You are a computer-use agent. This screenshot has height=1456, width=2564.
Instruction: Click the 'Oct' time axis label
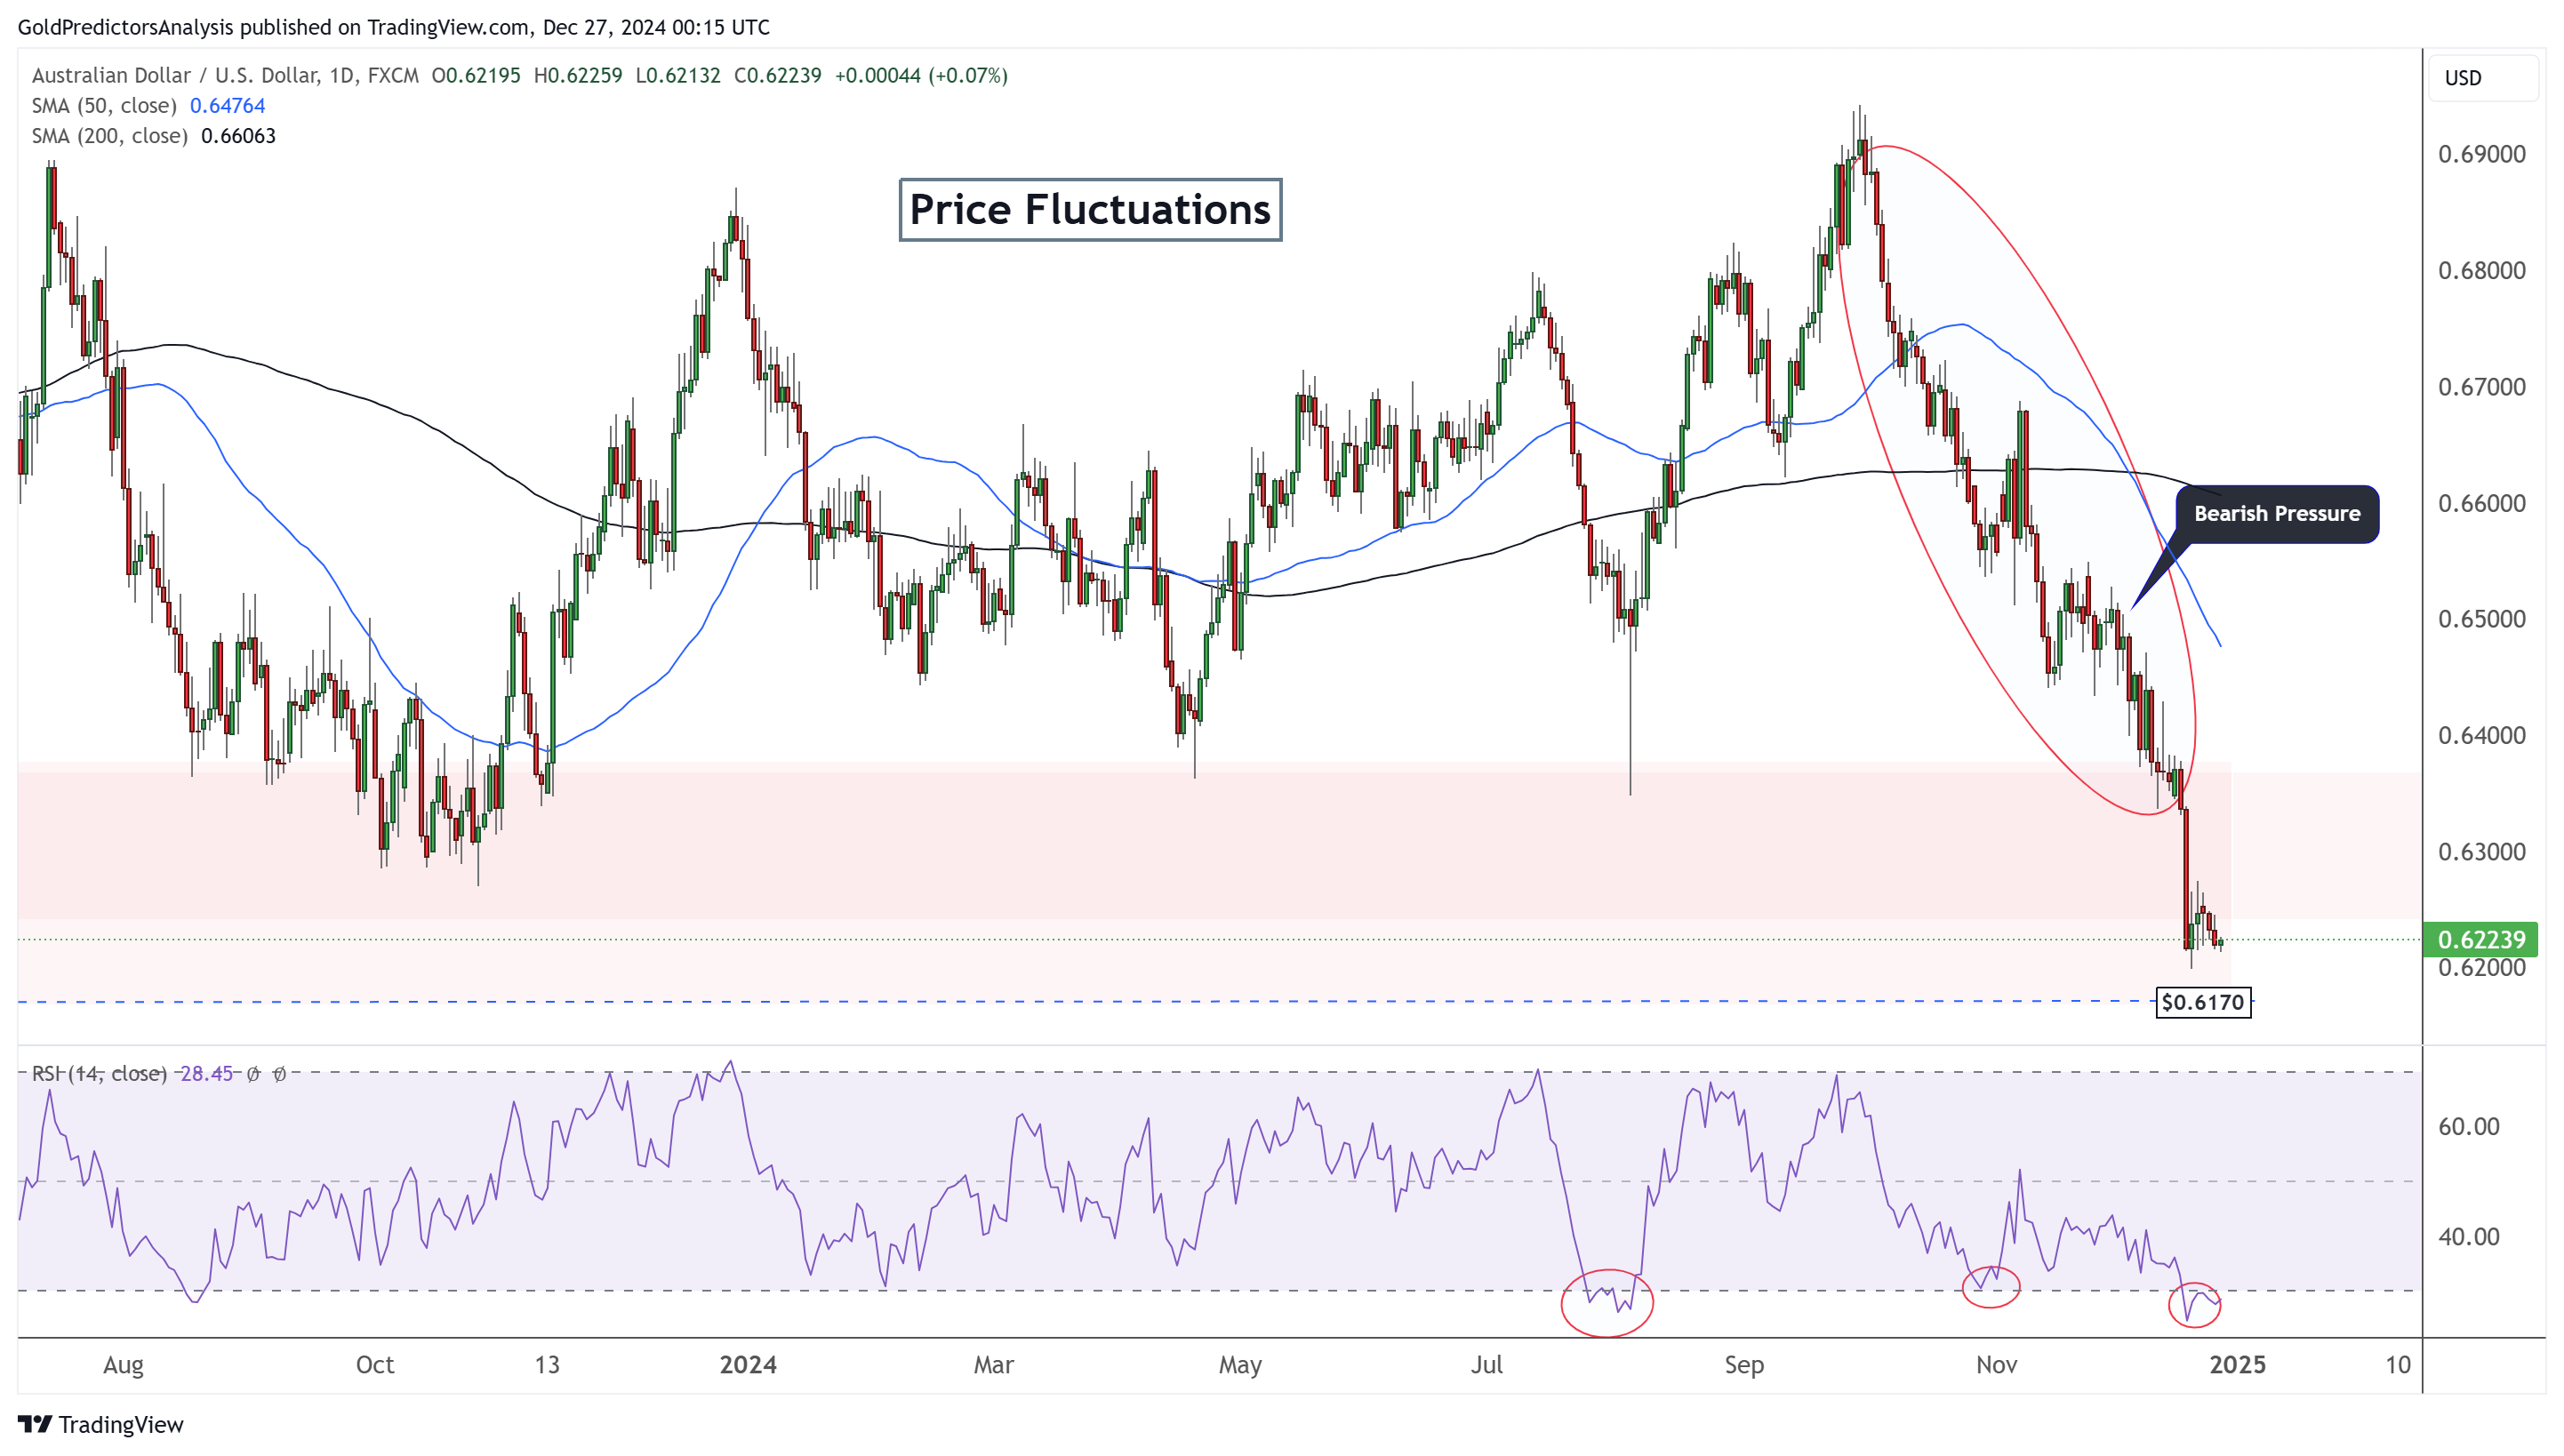375,1365
